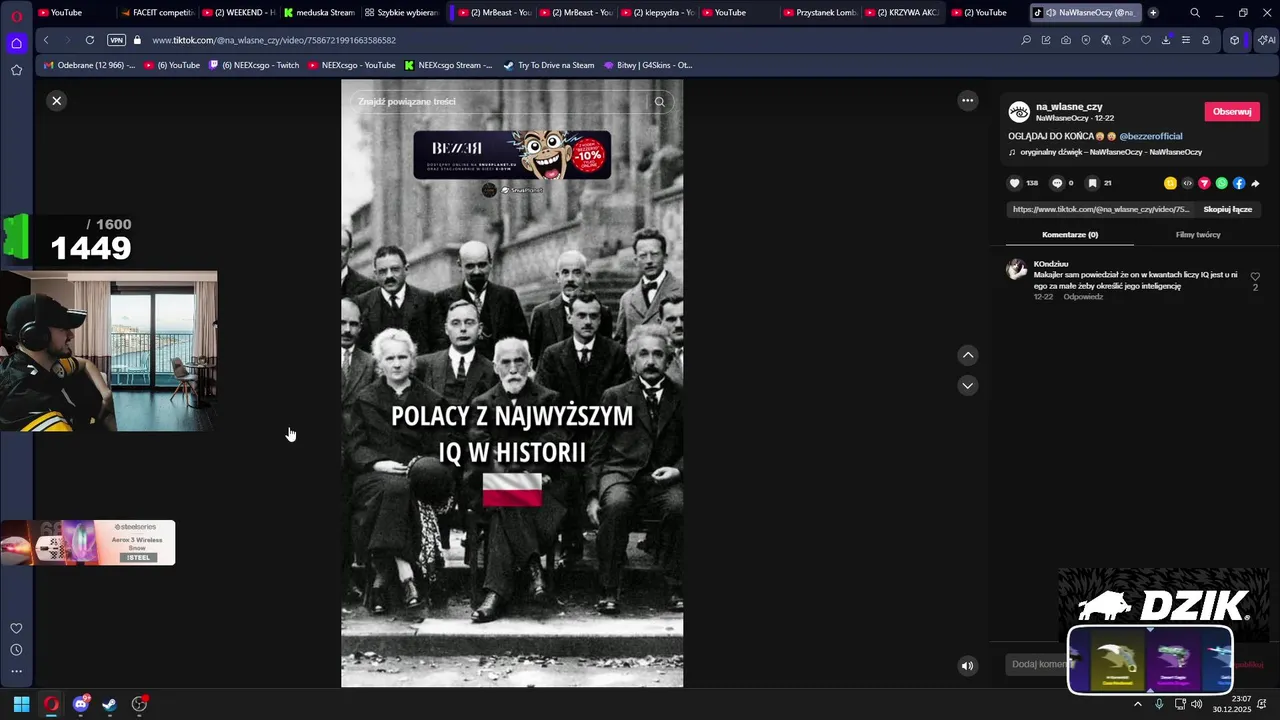Image resolution: width=1280 pixels, height=720 pixels.
Task: Open the sidebar Home icon
Action: 16,43
